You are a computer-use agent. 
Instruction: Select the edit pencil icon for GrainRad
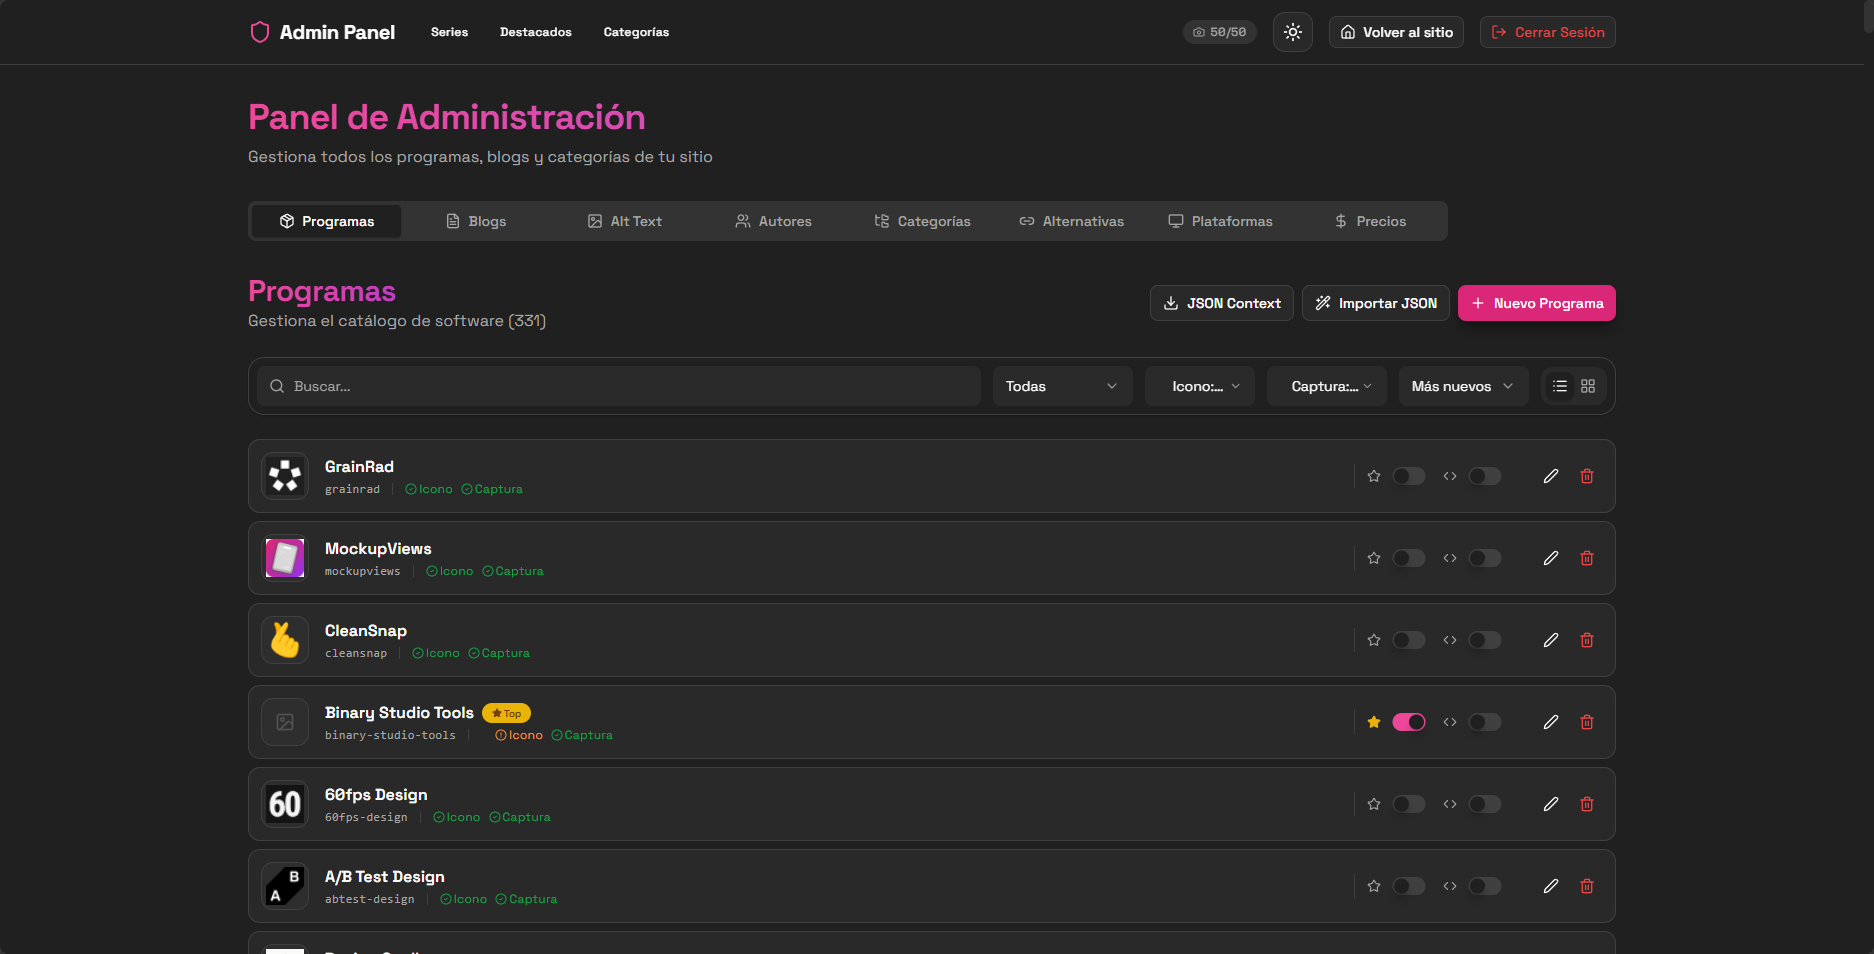click(1551, 476)
